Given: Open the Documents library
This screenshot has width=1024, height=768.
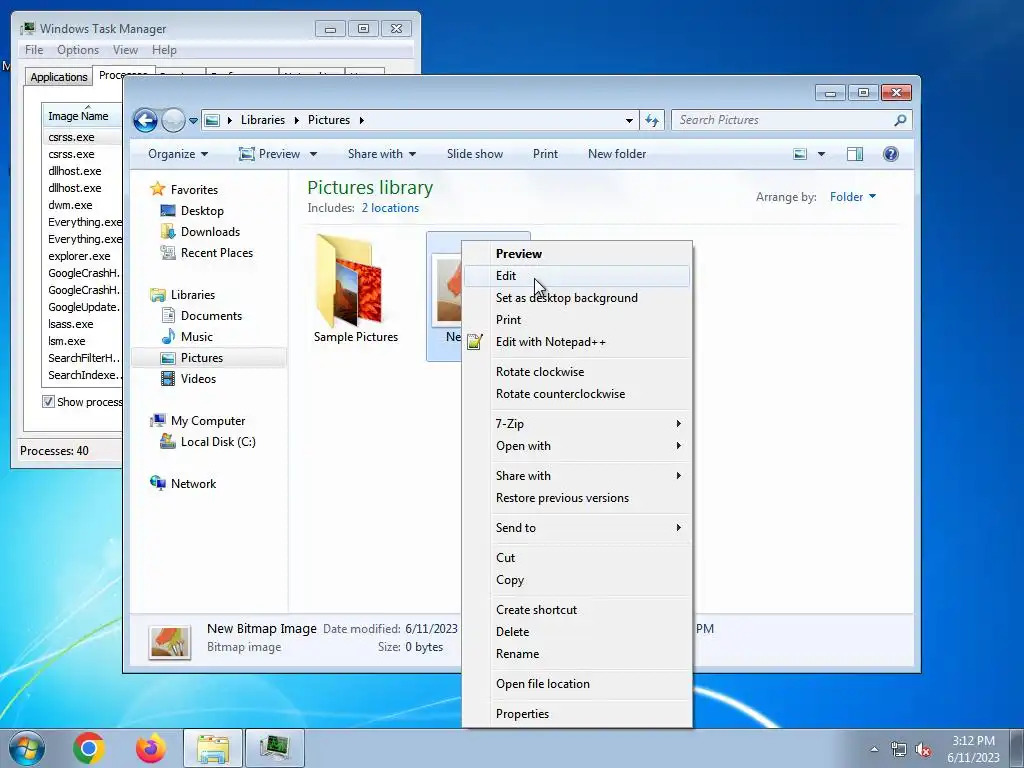Looking at the screenshot, I should pos(211,316).
